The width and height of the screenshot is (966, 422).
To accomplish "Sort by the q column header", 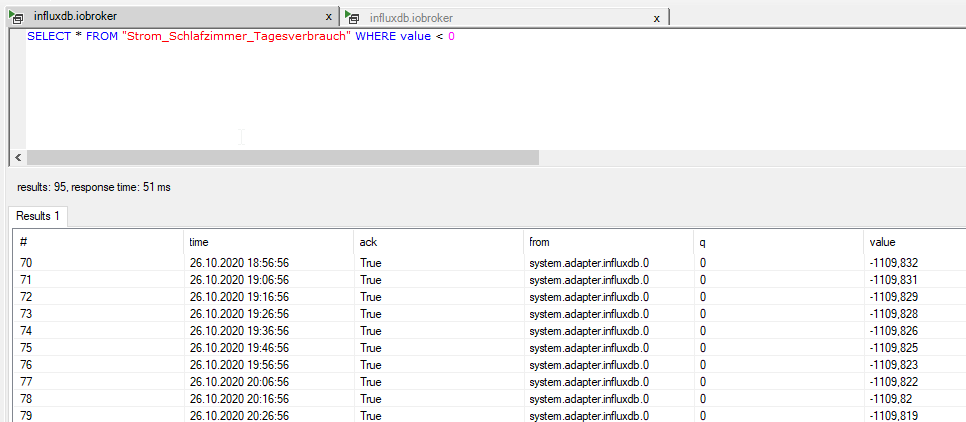I will [x=778, y=242].
